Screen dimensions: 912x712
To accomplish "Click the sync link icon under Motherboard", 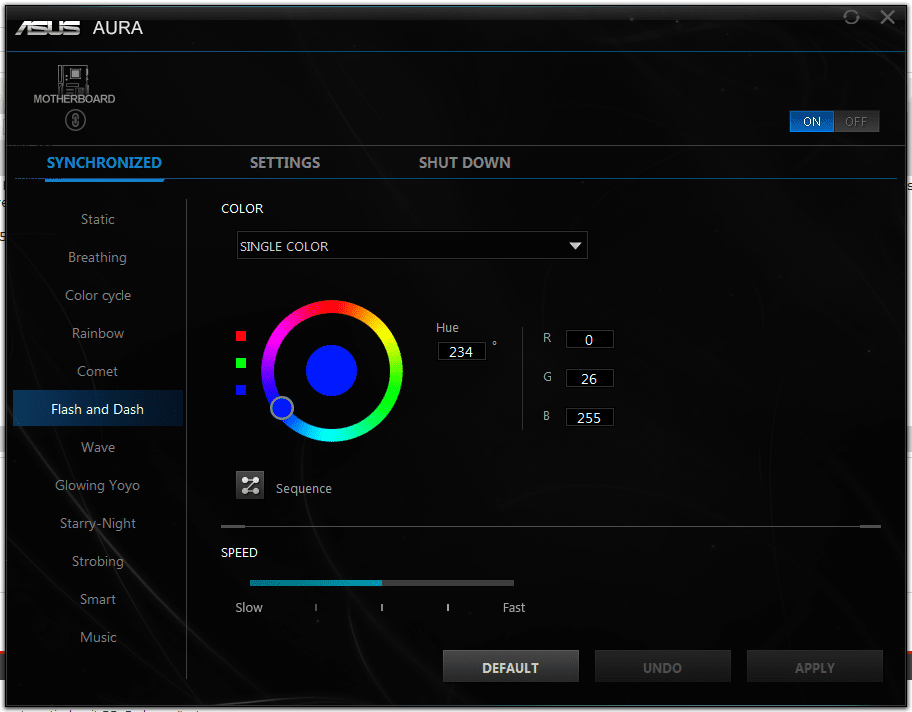I will pyautogui.click(x=75, y=120).
